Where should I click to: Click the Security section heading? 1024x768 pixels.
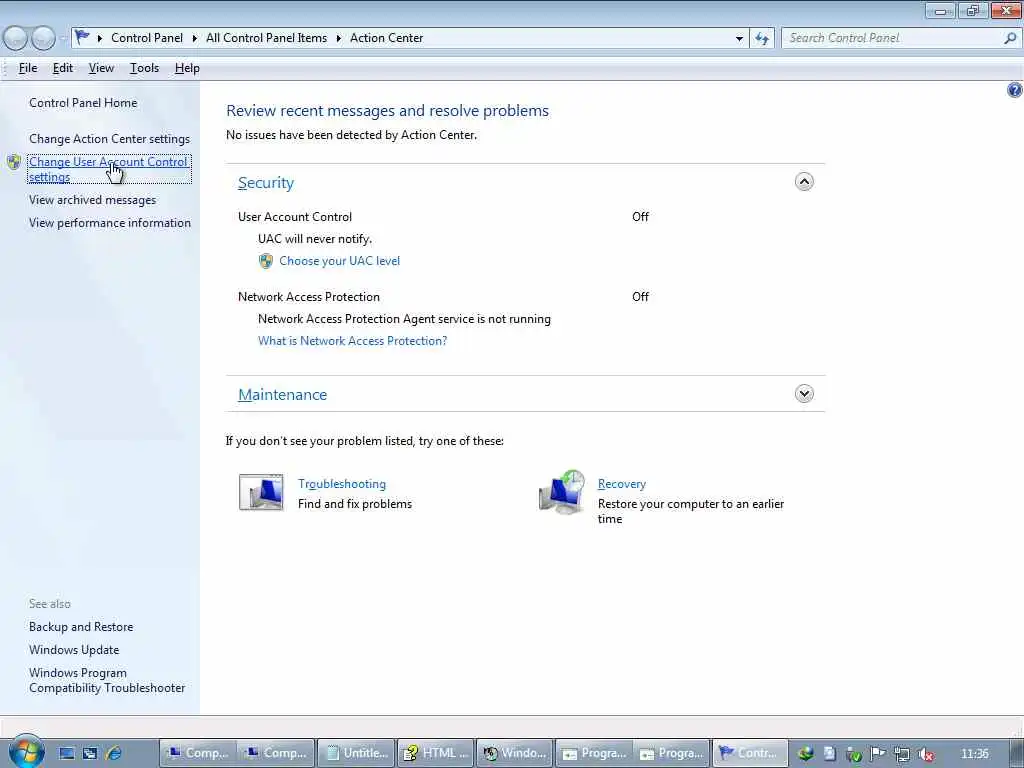[266, 183]
